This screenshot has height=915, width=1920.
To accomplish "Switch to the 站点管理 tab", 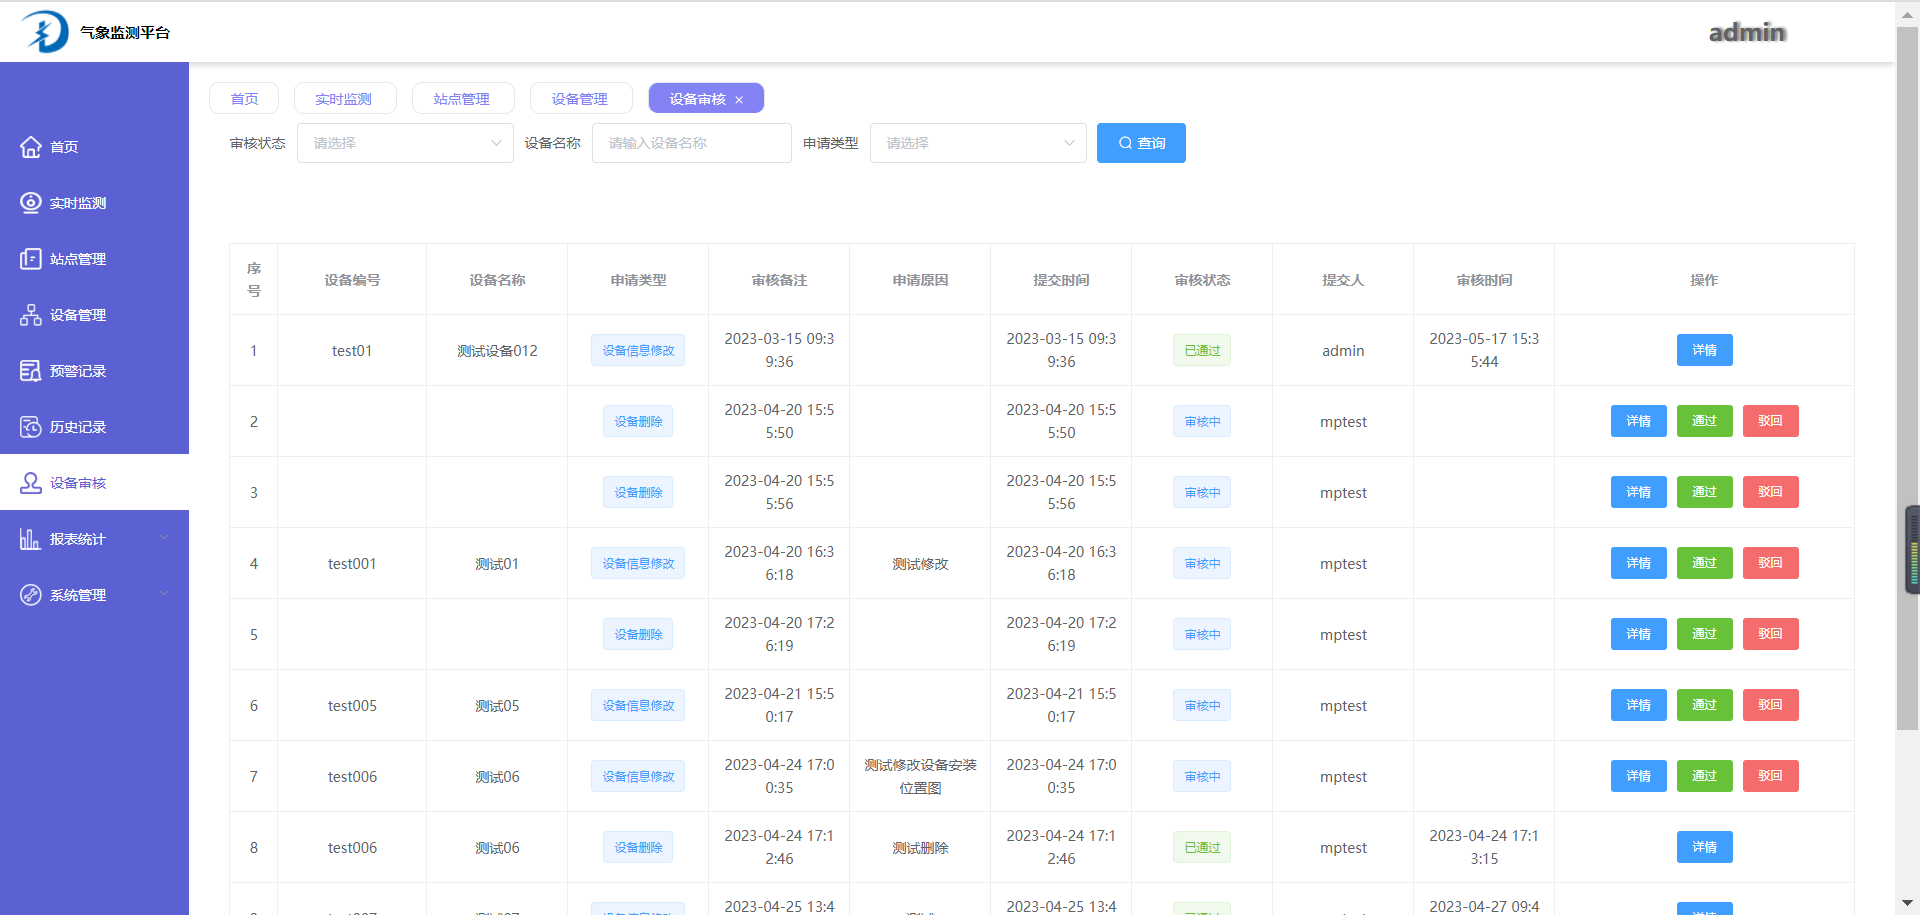I will pos(463,98).
